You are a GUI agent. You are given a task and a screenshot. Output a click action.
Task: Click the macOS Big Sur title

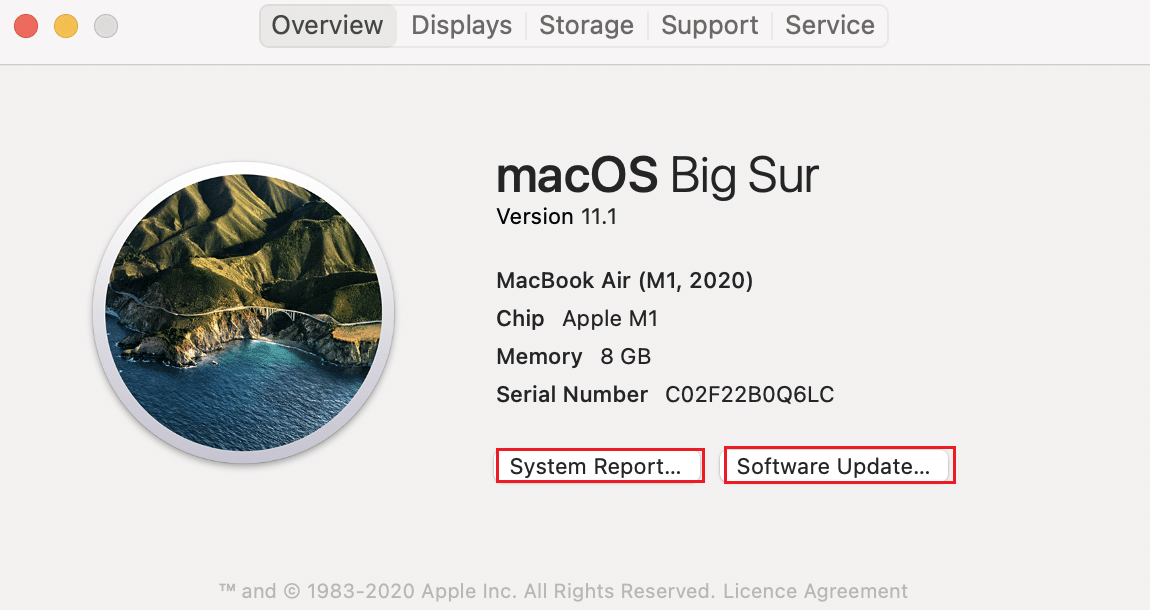657,175
